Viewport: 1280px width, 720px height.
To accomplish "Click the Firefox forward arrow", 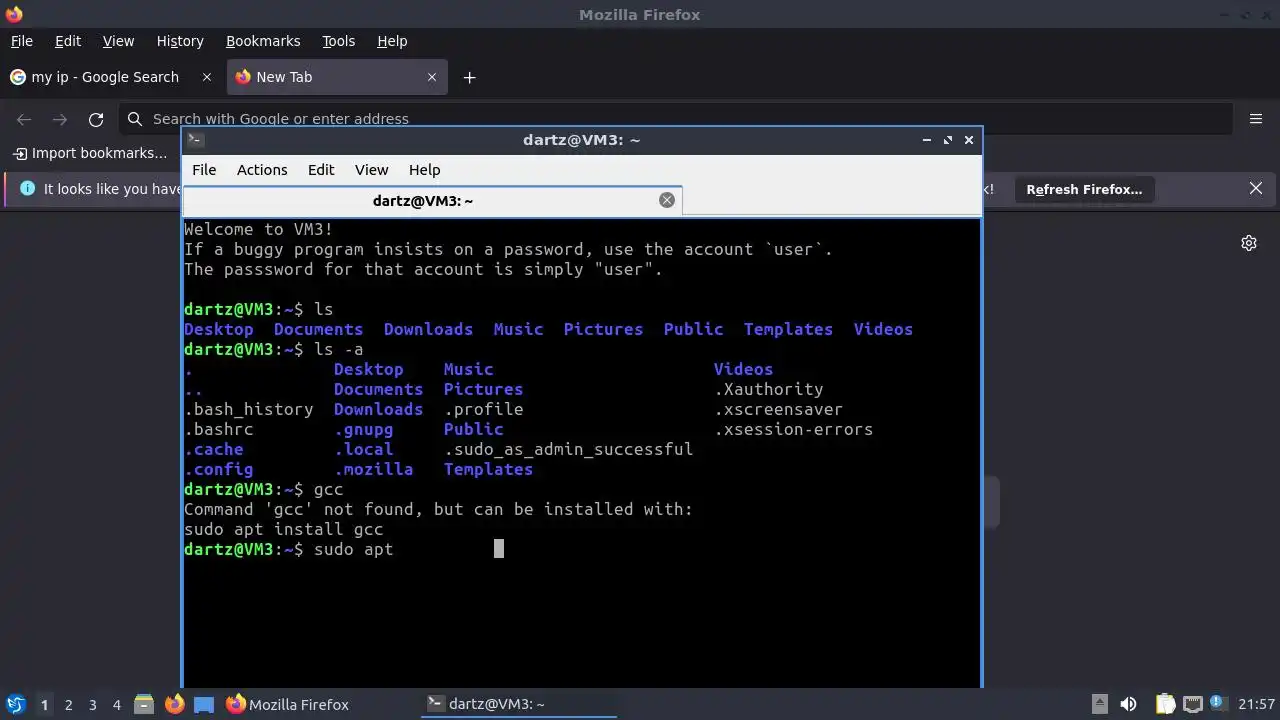I will coord(60,119).
